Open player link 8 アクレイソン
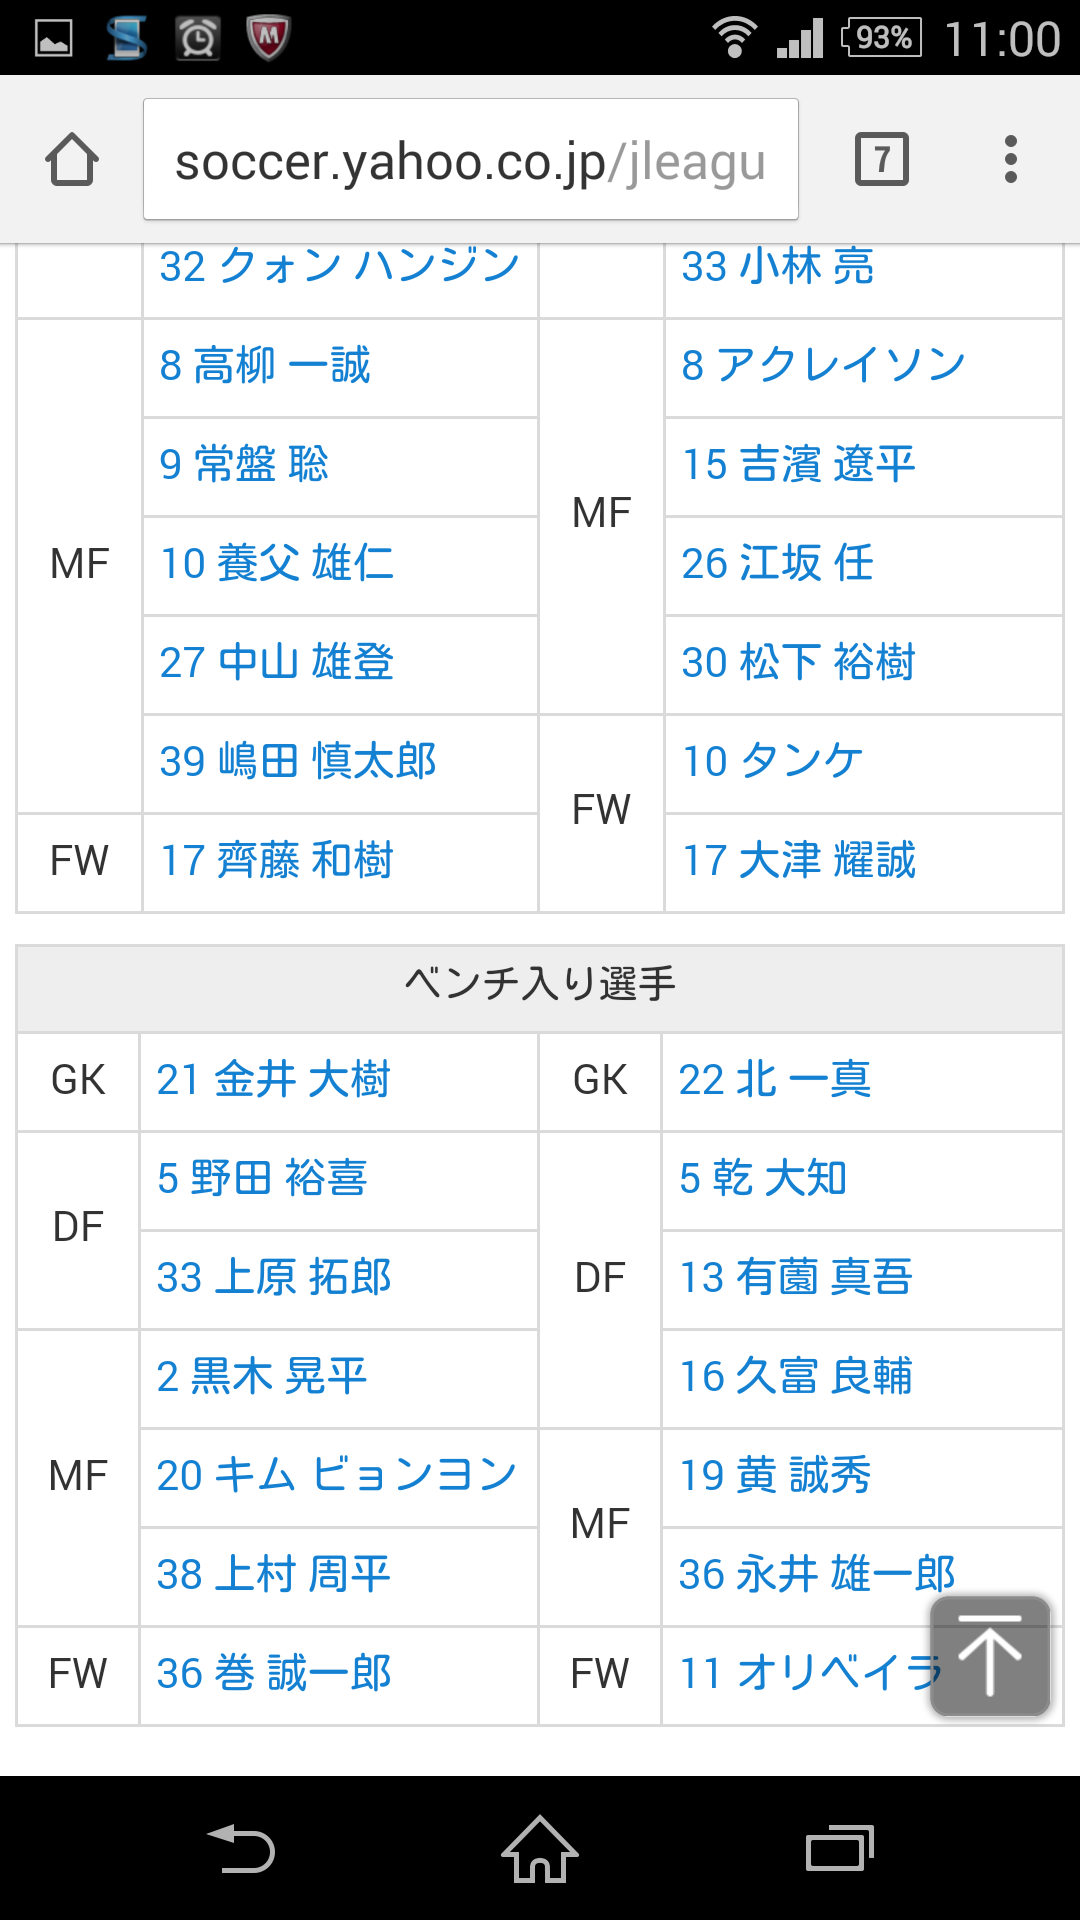Image resolution: width=1080 pixels, height=1920 pixels. [x=824, y=365]
